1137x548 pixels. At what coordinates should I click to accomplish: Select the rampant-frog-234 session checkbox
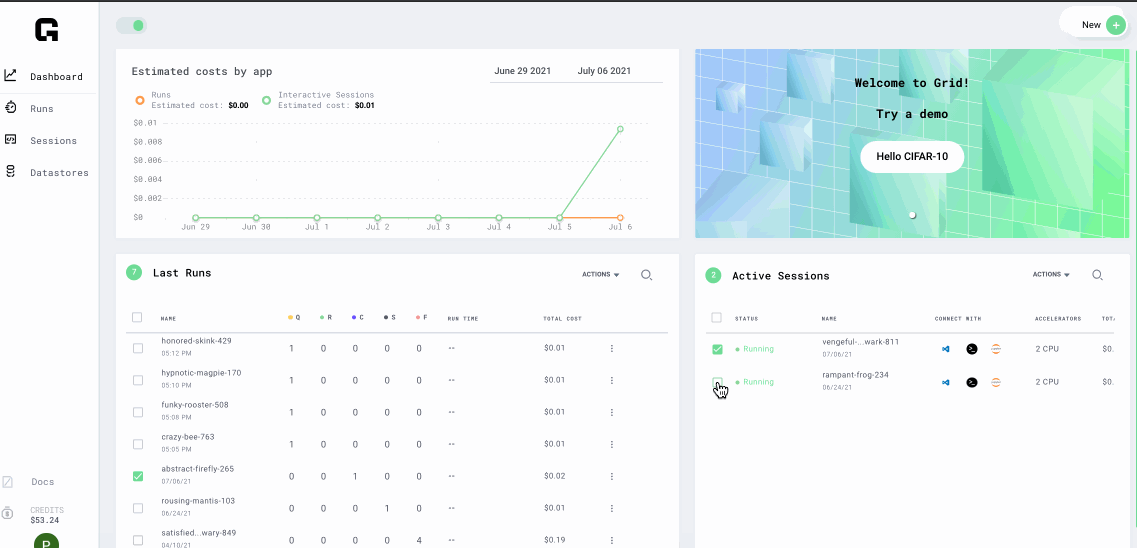click(717, 382)
